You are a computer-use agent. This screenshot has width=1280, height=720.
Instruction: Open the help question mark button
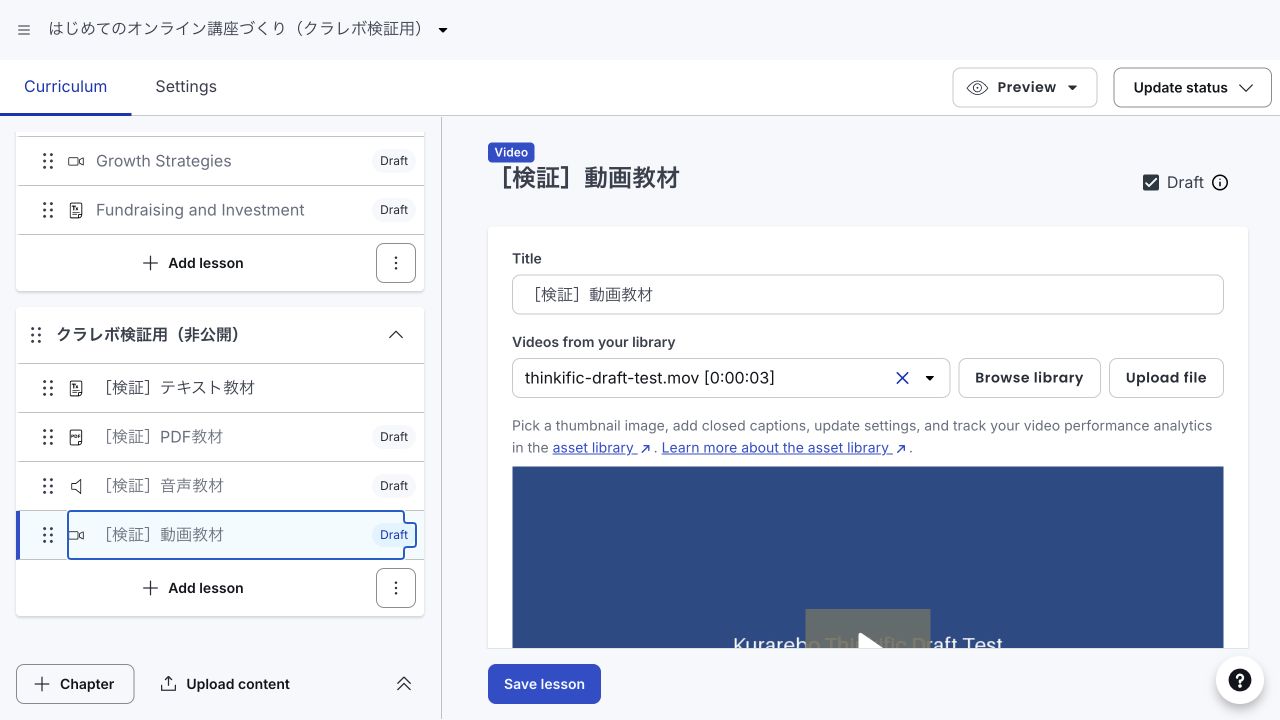pyautogui.click(x=1240, y=681)
